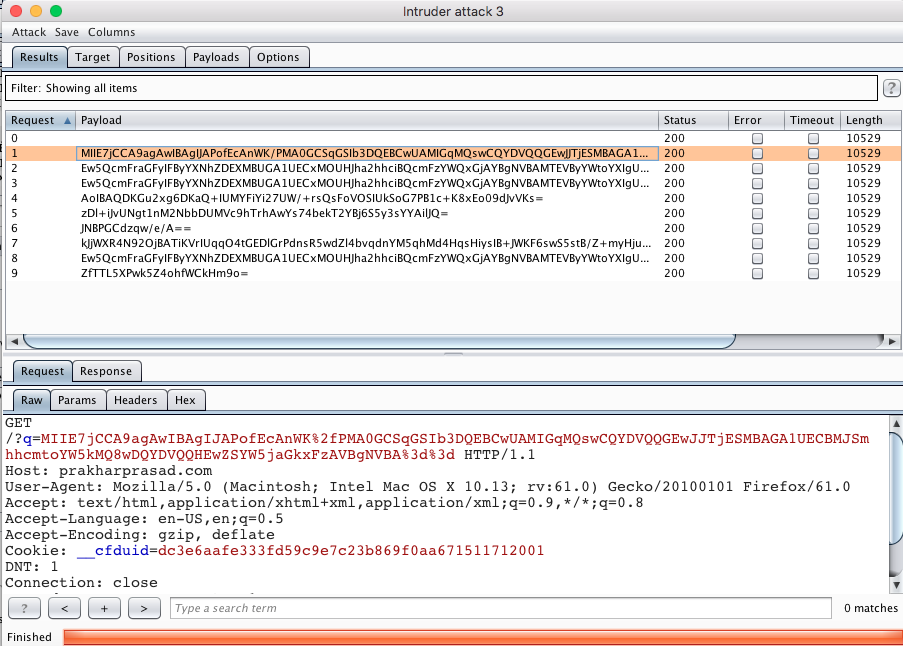Switch to the Payloads tab
903x646 pixels.
tap(216, 57)
